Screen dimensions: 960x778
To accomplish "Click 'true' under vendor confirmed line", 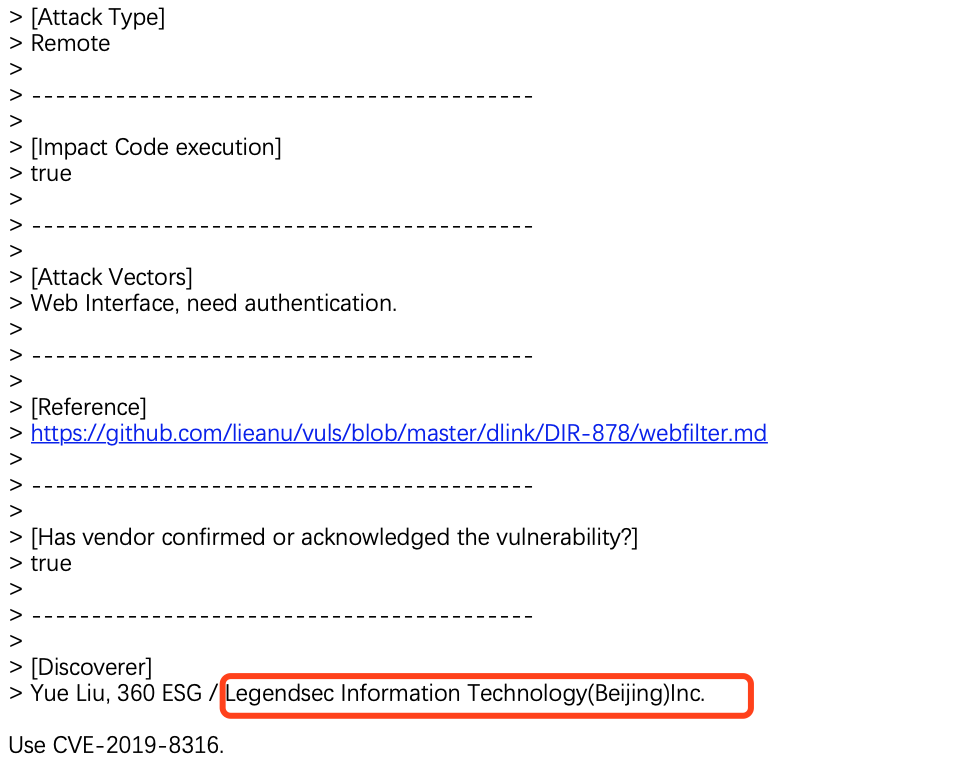I will pyautogui.click(x=51, y=564).
